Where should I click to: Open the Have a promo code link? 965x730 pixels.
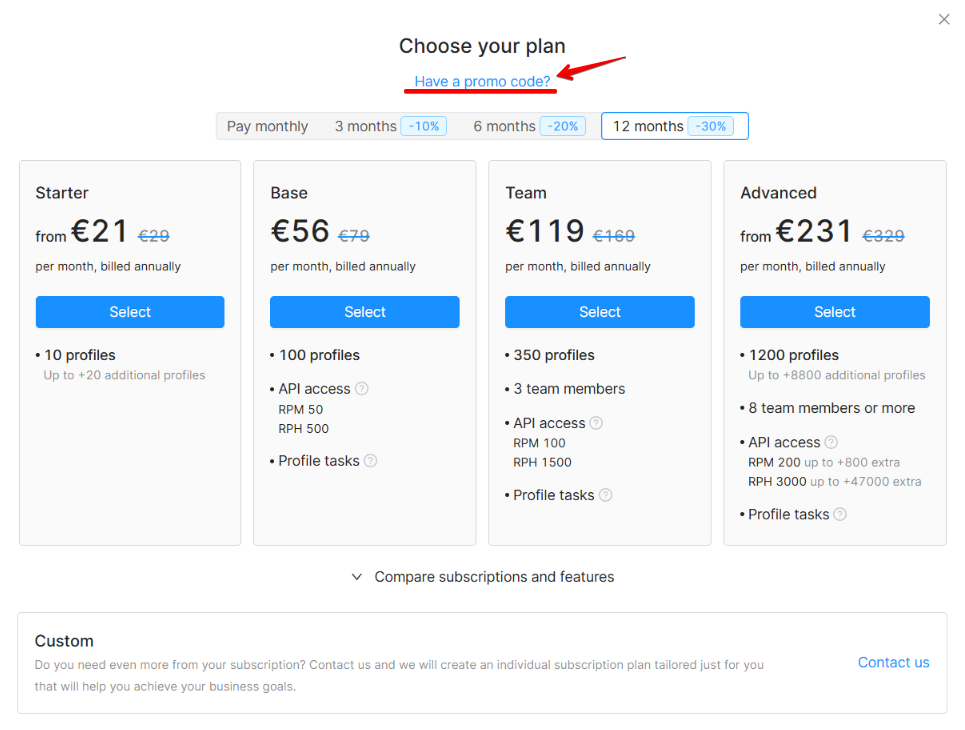click(x=482, y=81)
